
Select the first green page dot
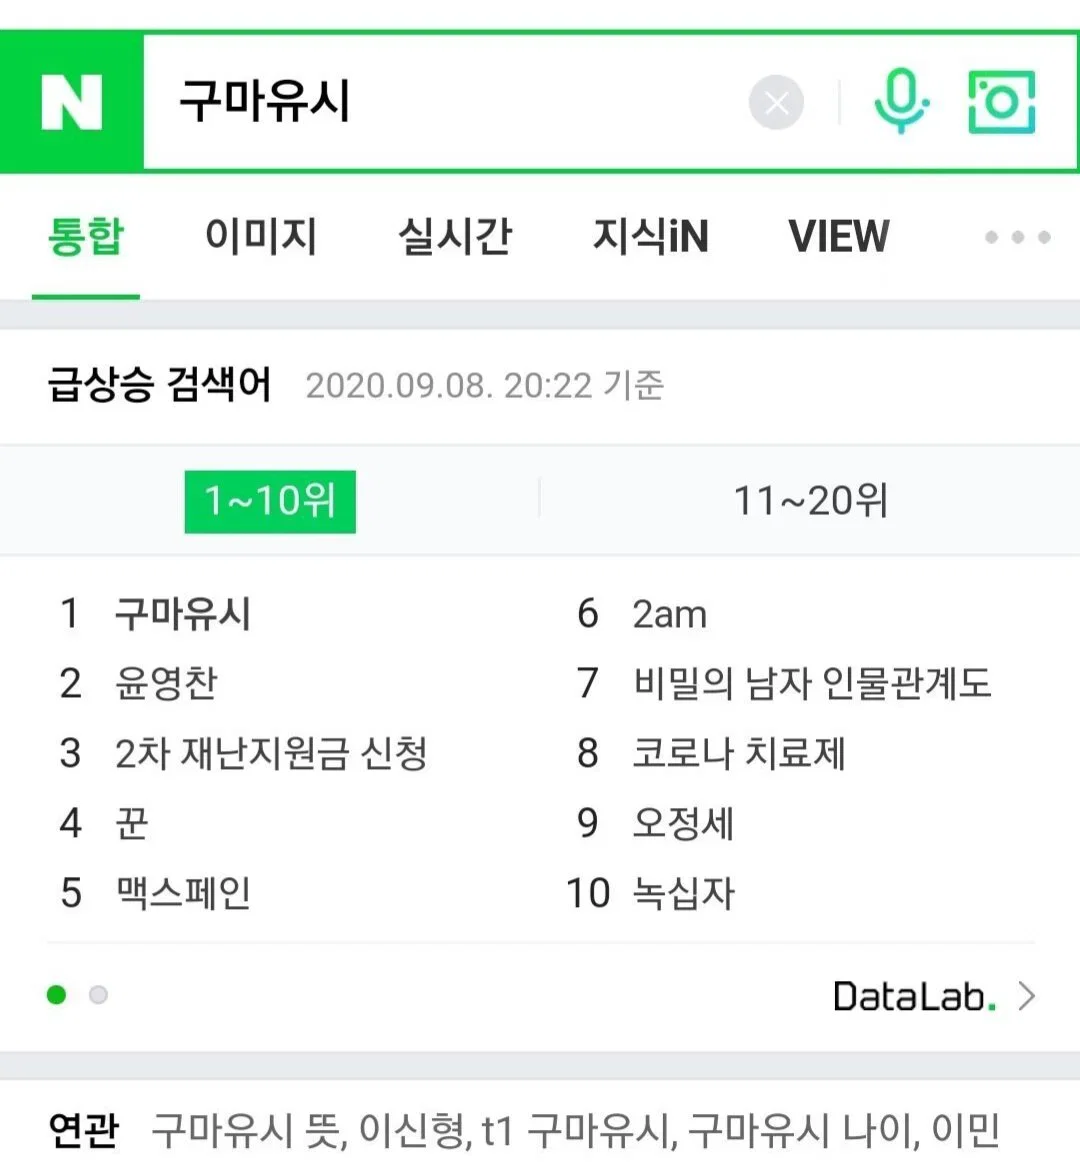[x=56, y=995]
